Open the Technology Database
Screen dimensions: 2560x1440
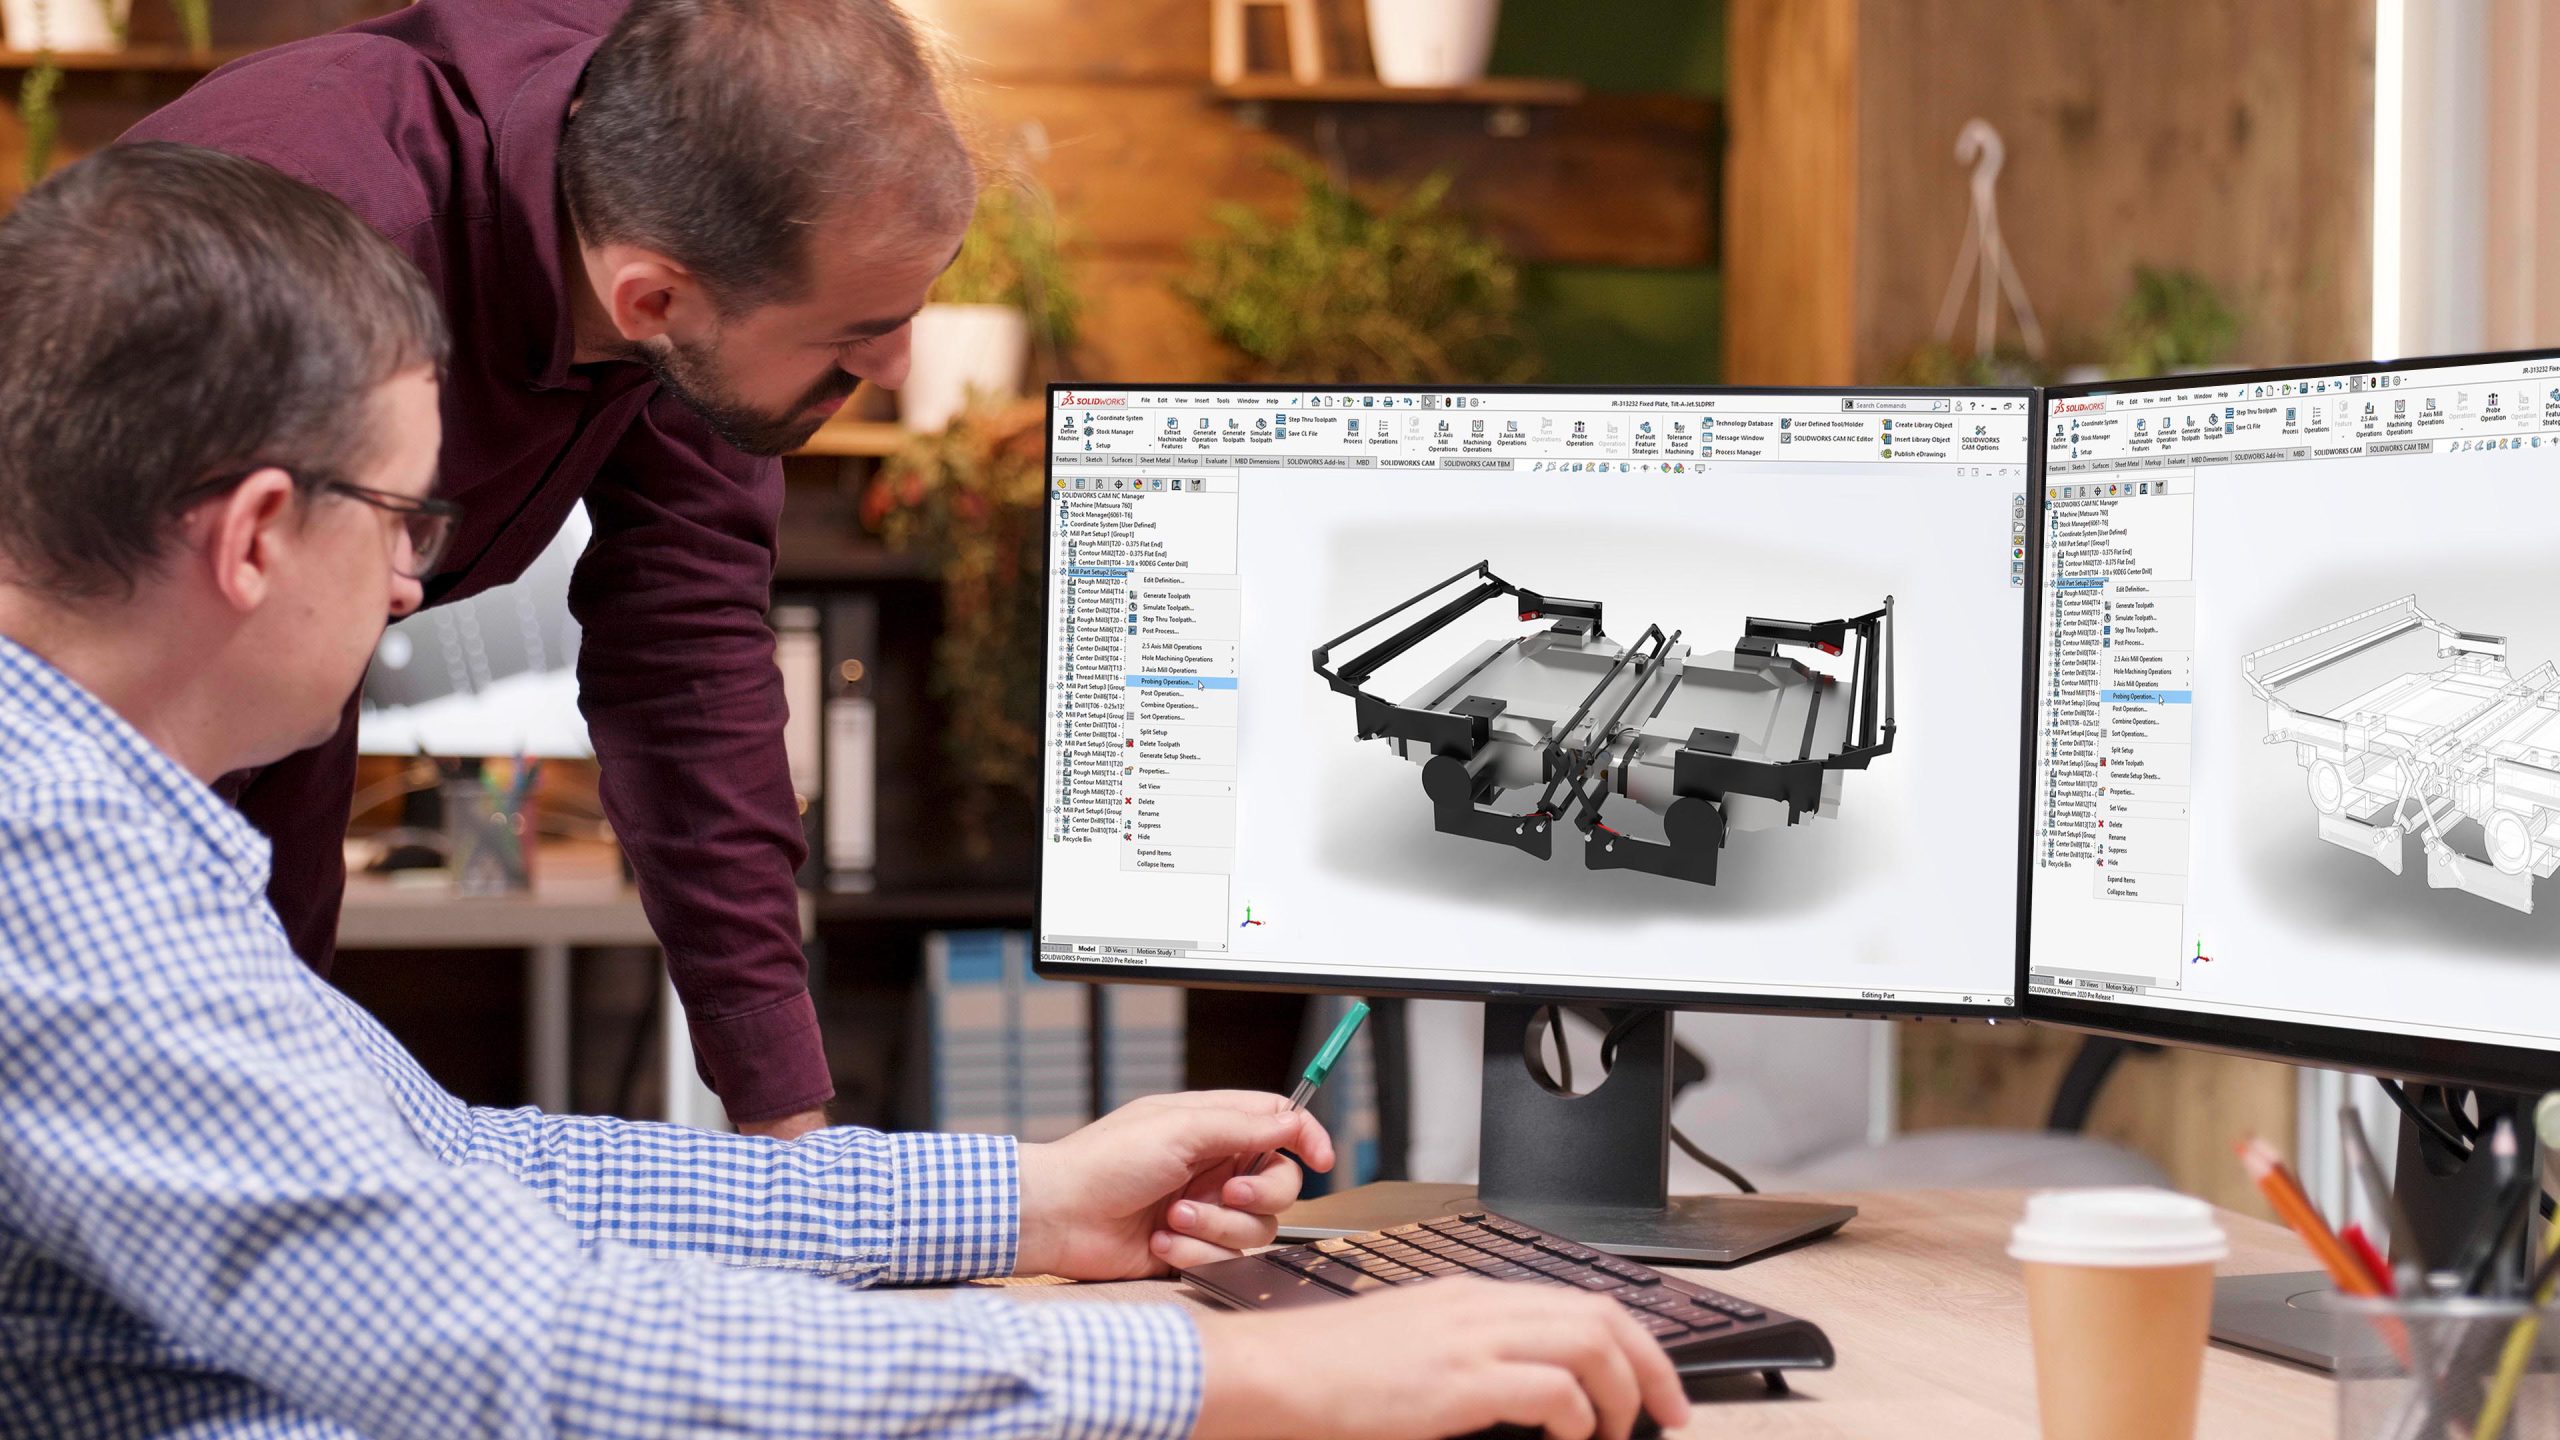click(1738, 423)
